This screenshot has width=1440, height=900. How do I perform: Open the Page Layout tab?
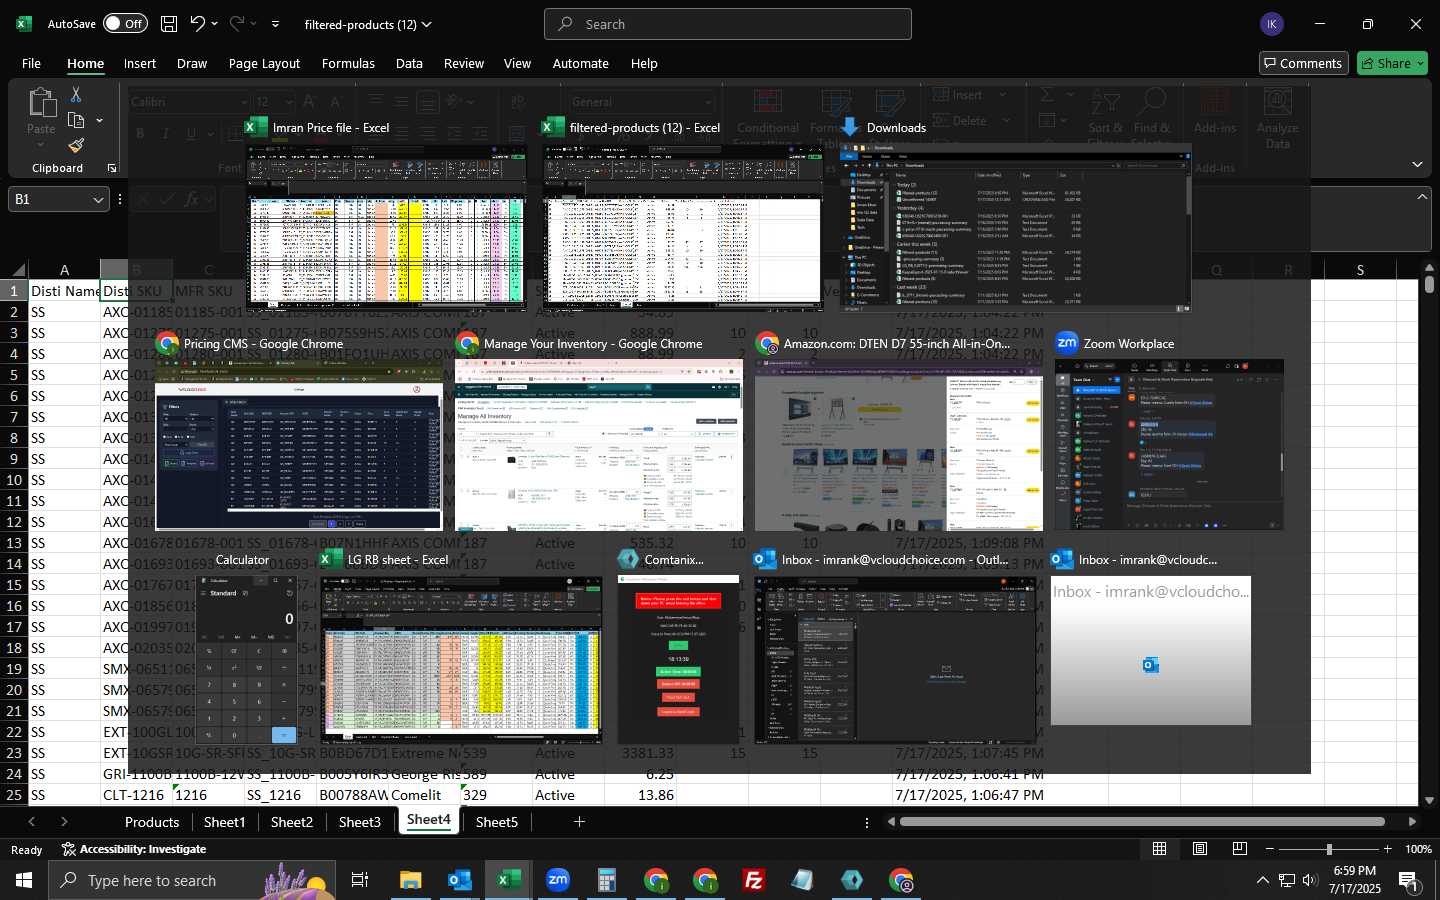tap(264, 63)
